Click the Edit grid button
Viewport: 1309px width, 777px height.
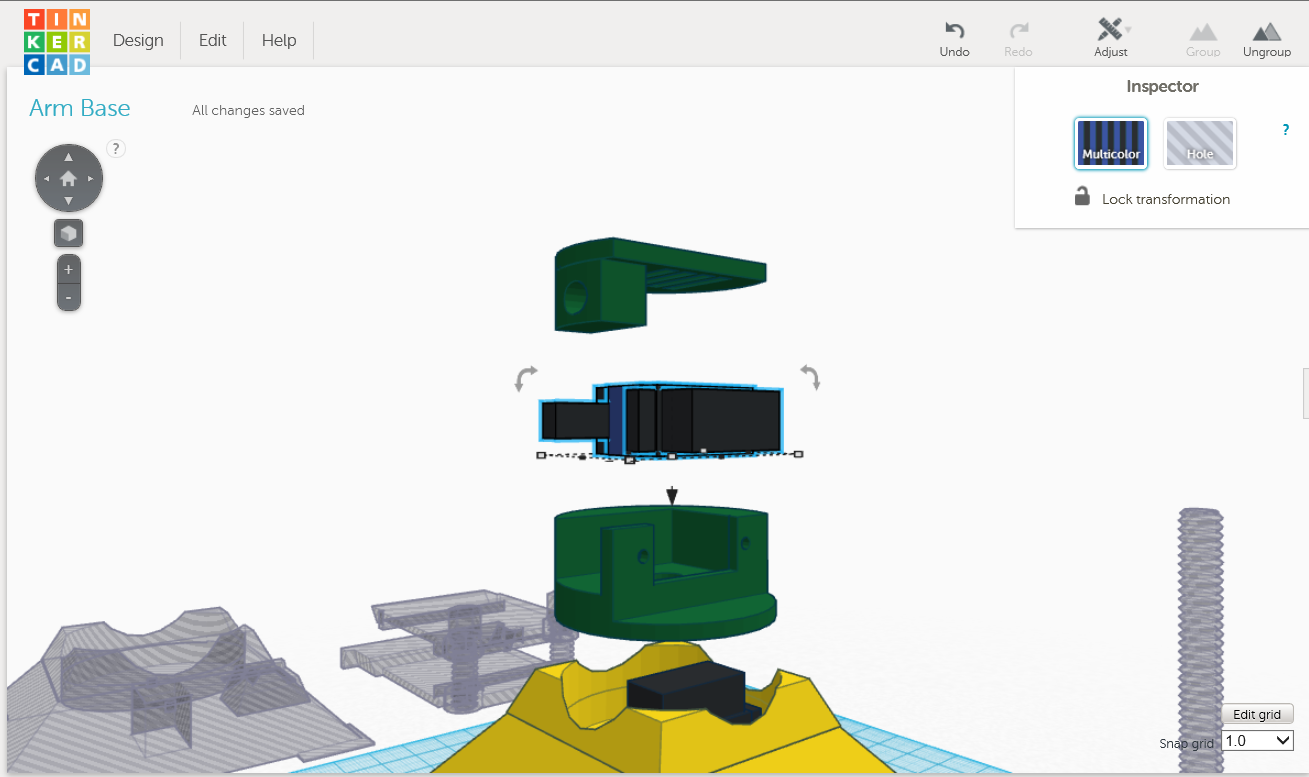point(1257,714)
